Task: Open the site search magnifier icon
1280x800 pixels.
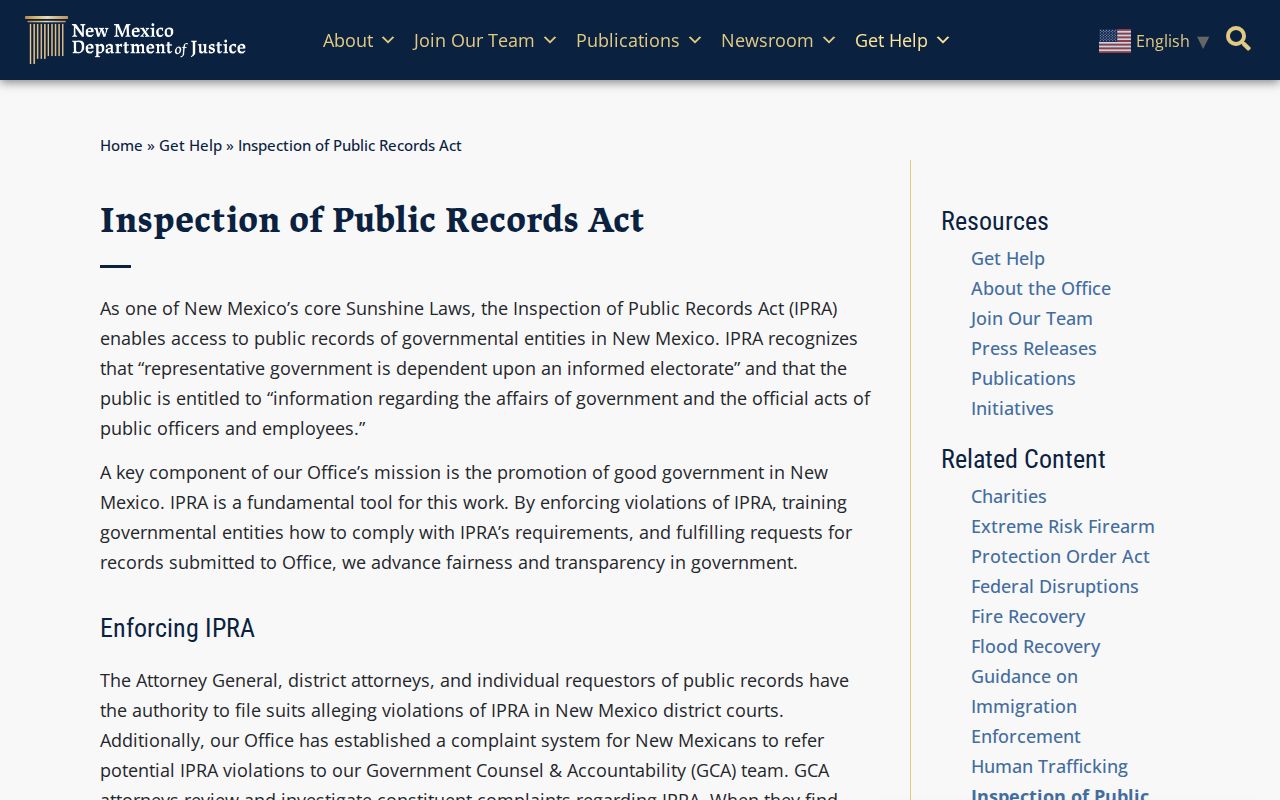Action: click(1238, 39)
